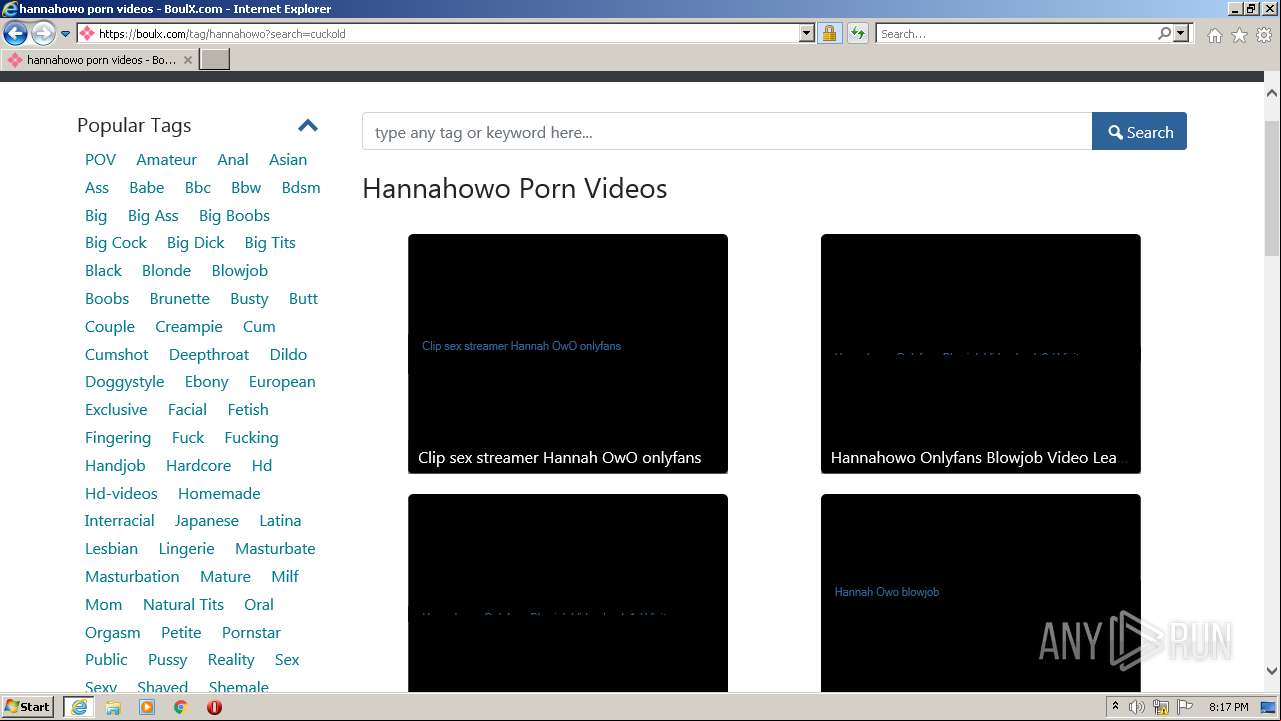Click the scrollbar up arrow
The image size is (1281, 721).
point(1272,93)
